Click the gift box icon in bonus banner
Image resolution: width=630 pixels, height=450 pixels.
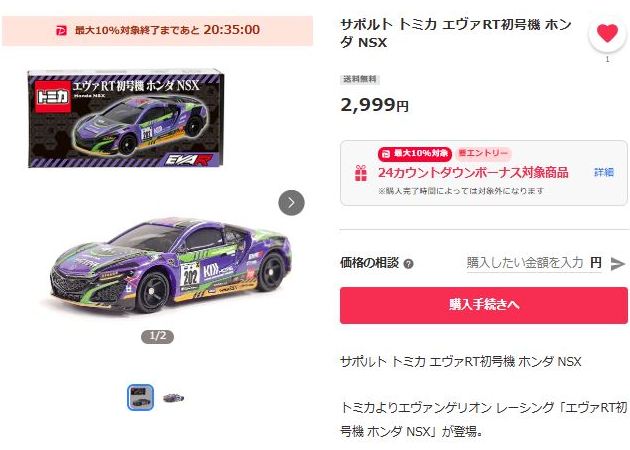(360, 173)
